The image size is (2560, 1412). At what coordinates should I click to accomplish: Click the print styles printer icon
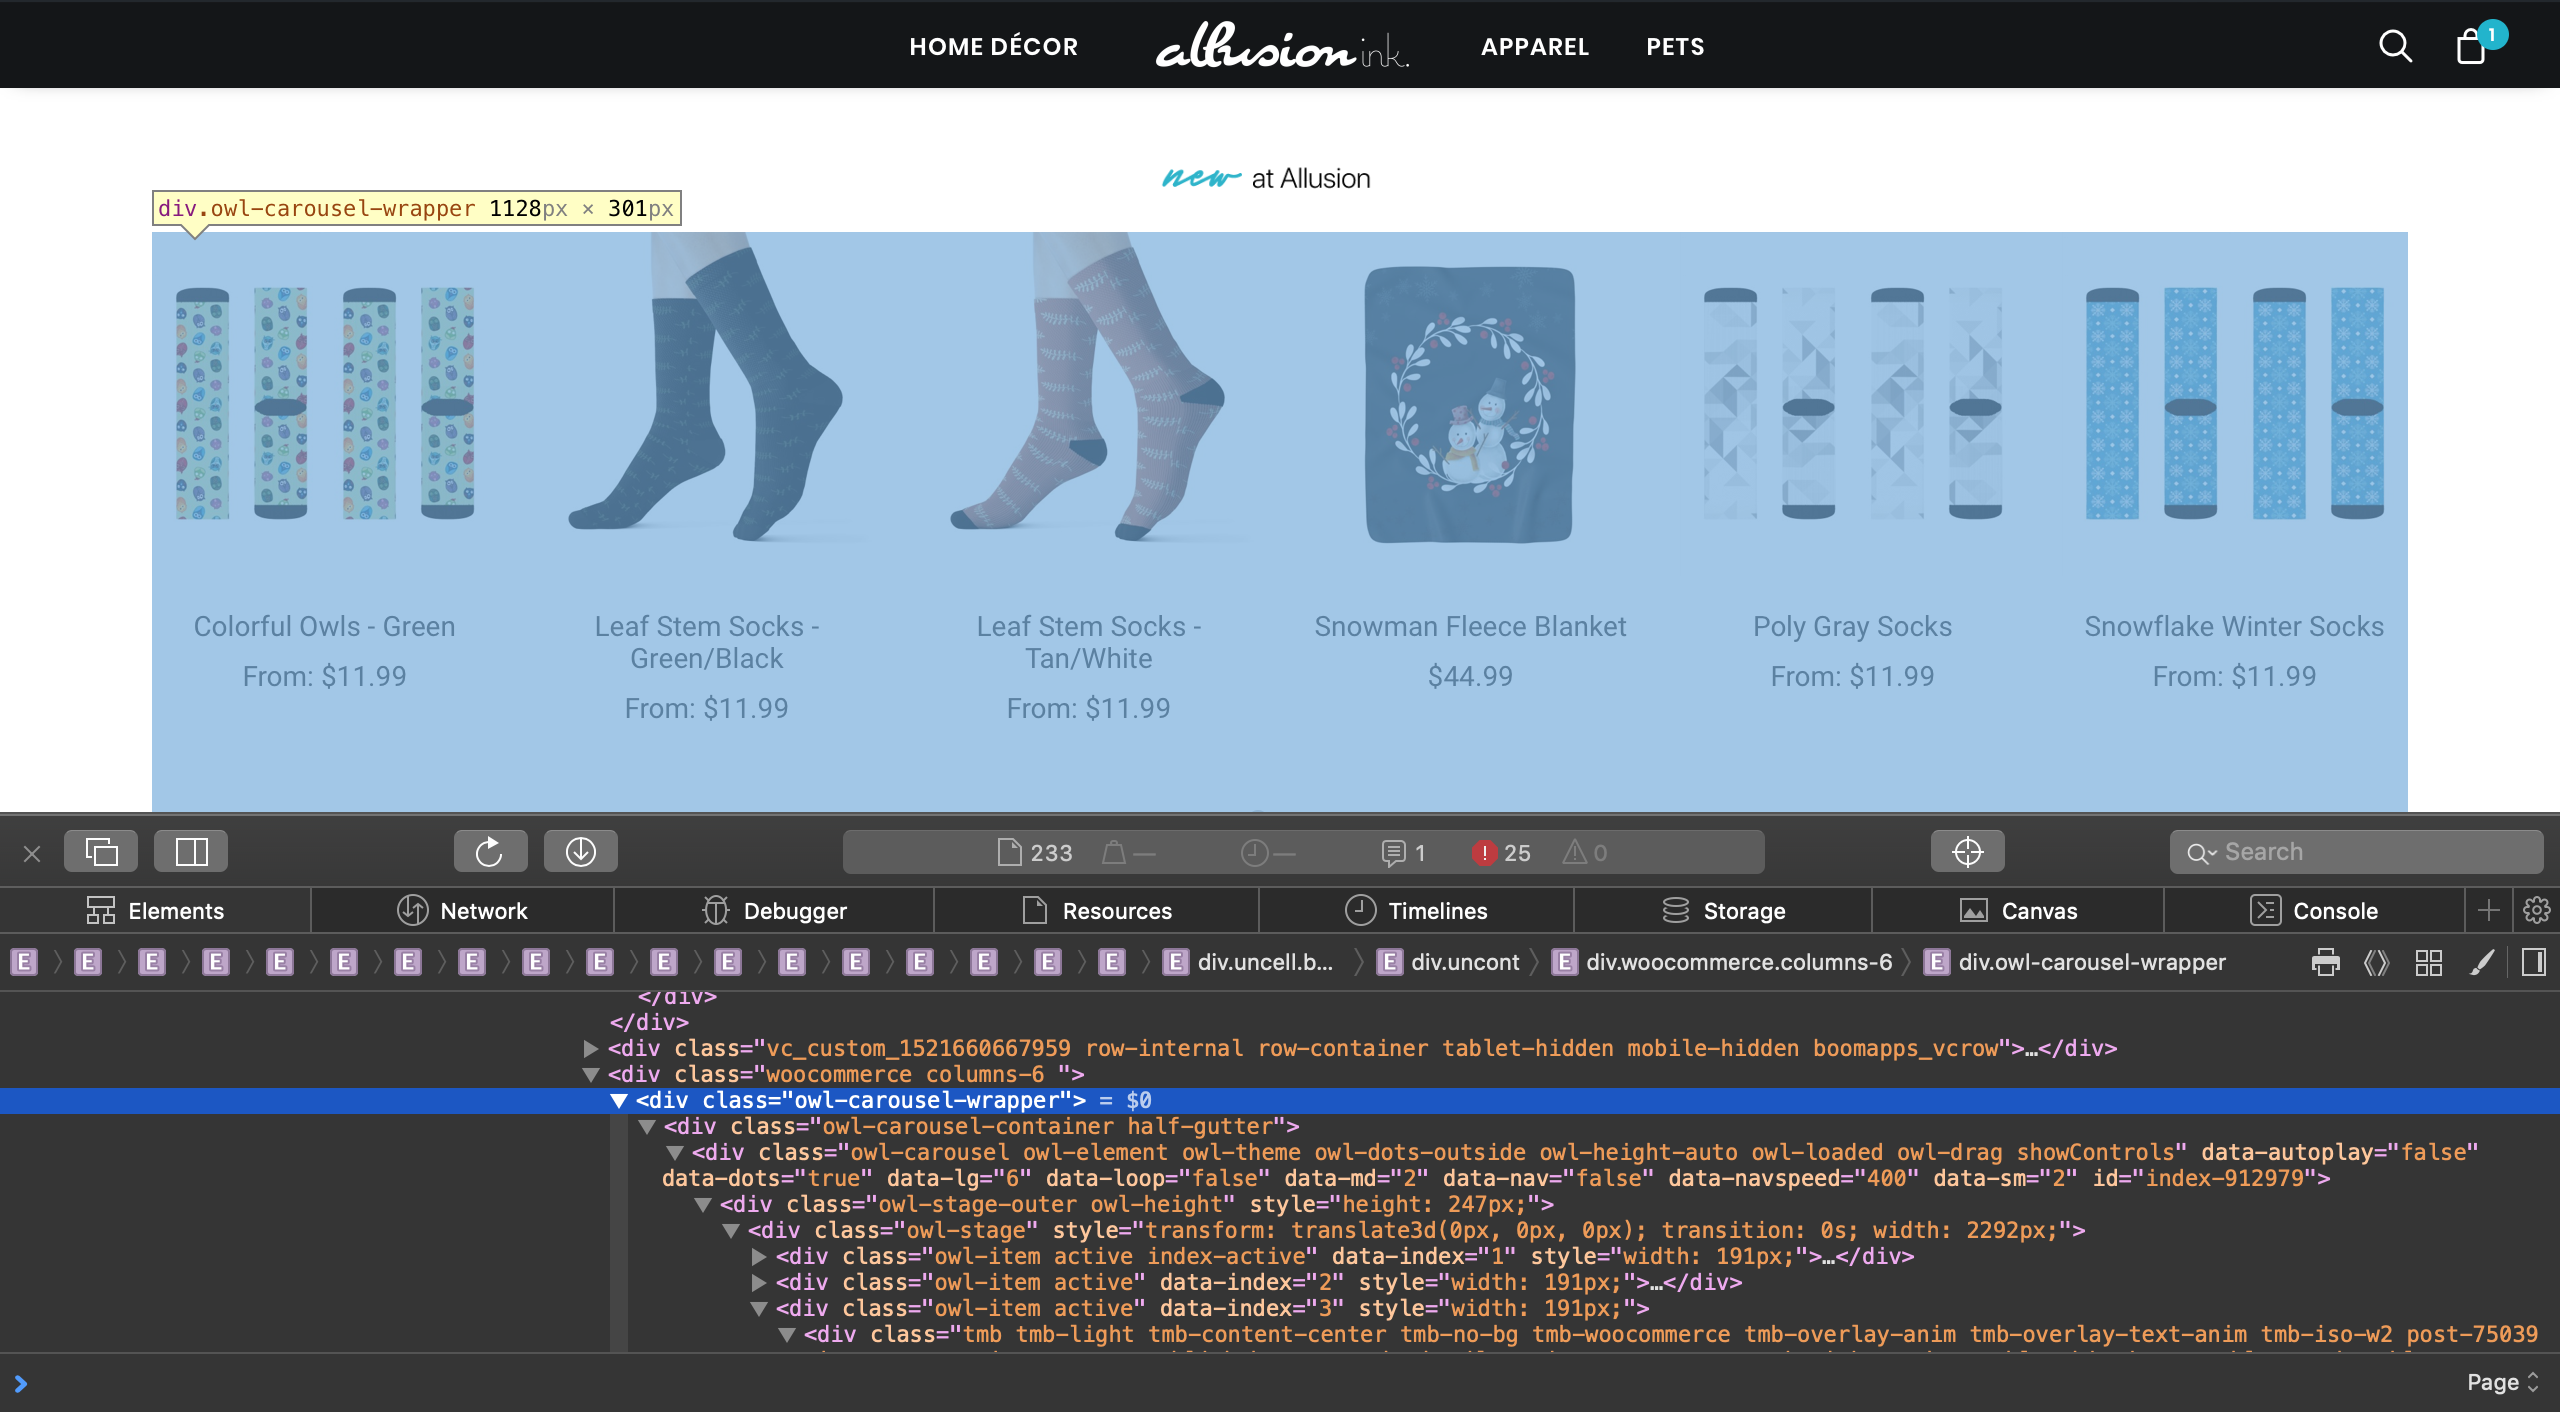[2325, 962]
